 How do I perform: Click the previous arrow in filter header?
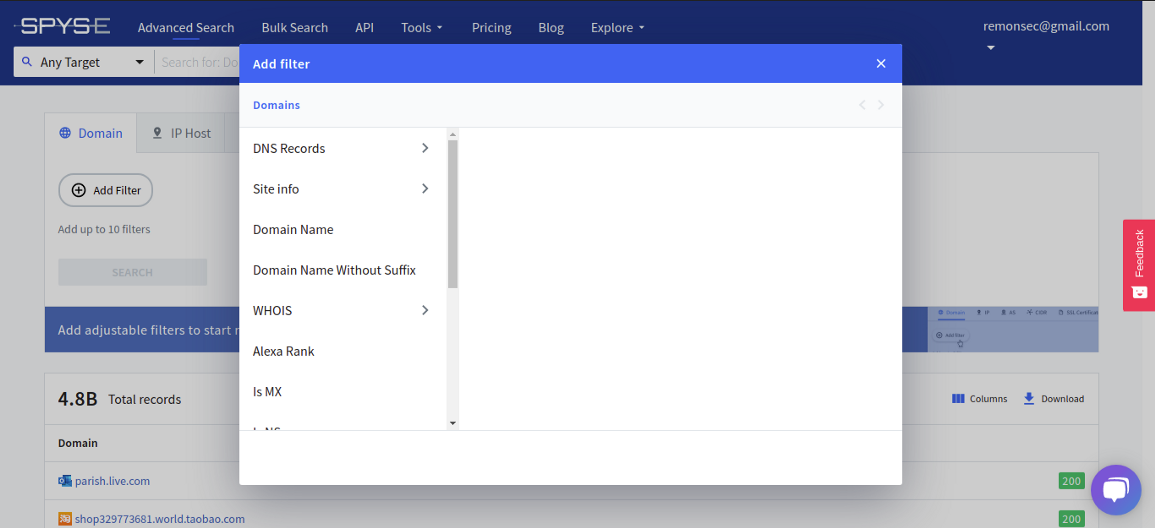pos(862,105)
